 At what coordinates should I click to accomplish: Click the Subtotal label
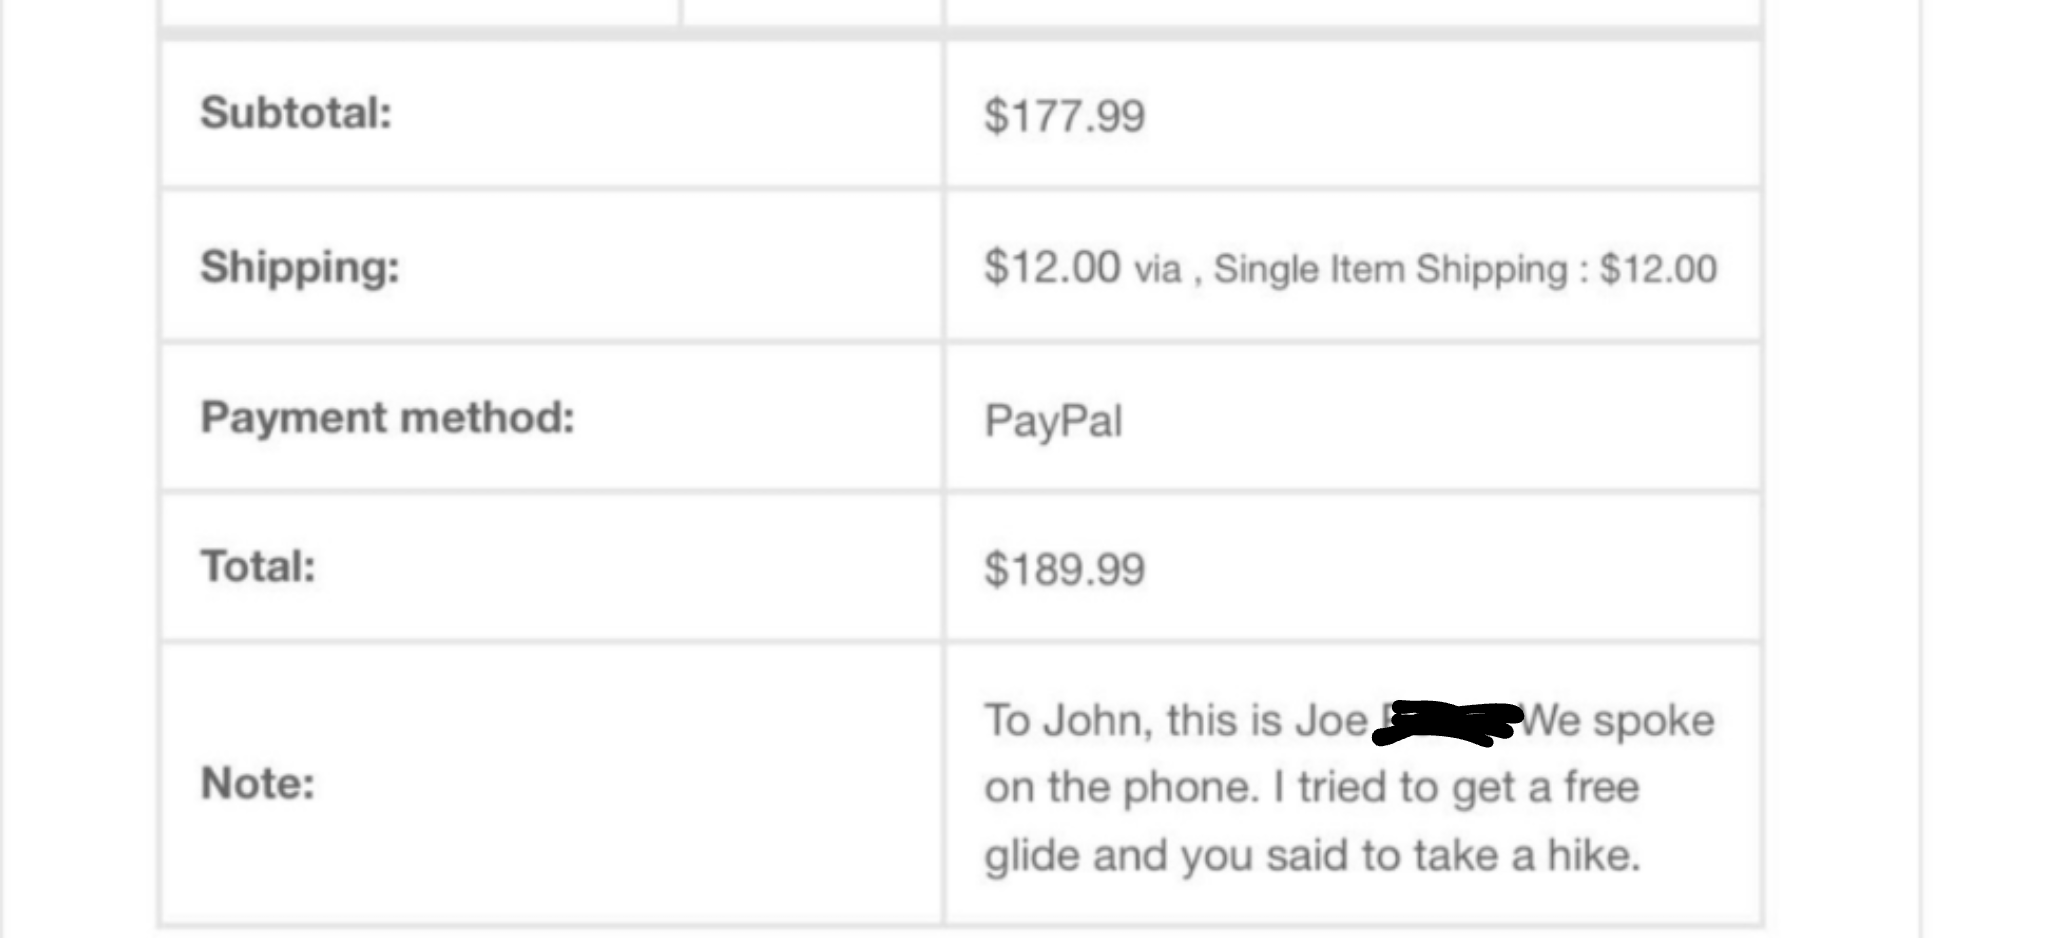pos(296,113)
